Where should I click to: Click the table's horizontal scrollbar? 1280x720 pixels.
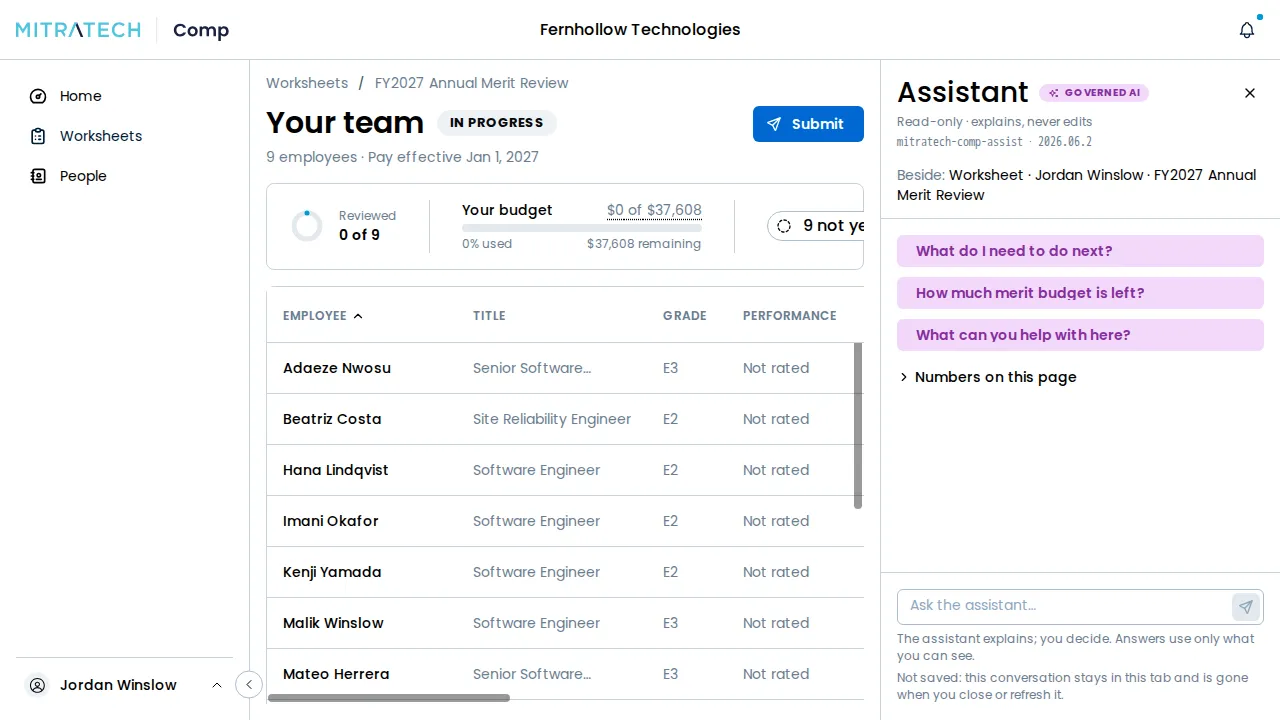click(x=389, y=698)
